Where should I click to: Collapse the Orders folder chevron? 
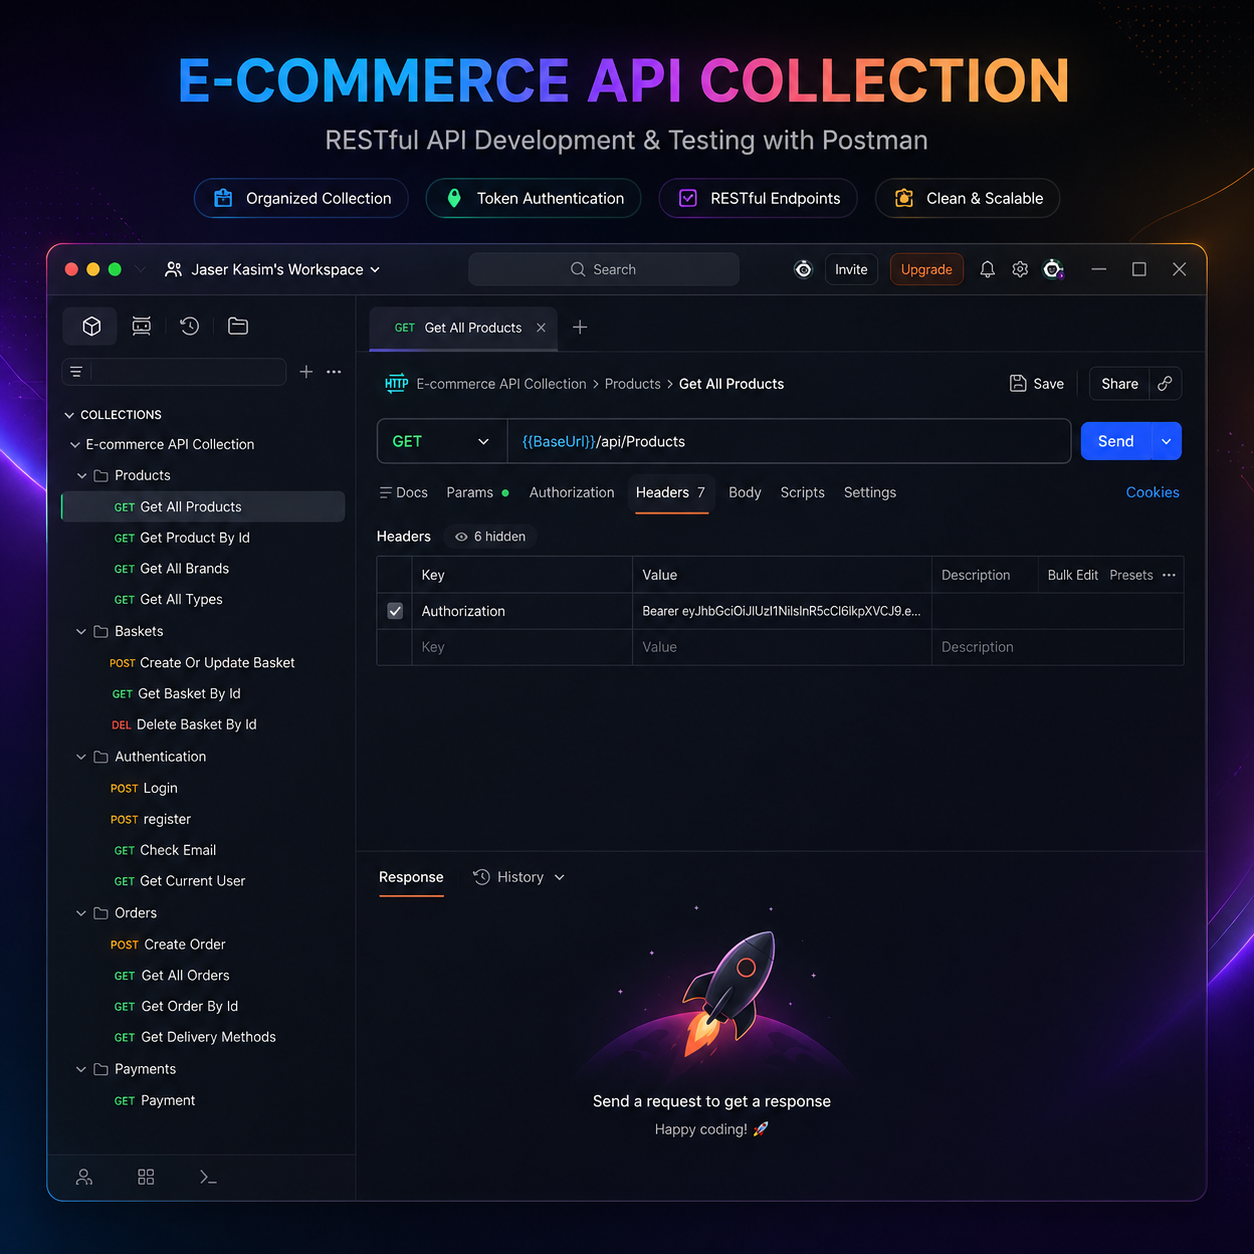82,913
